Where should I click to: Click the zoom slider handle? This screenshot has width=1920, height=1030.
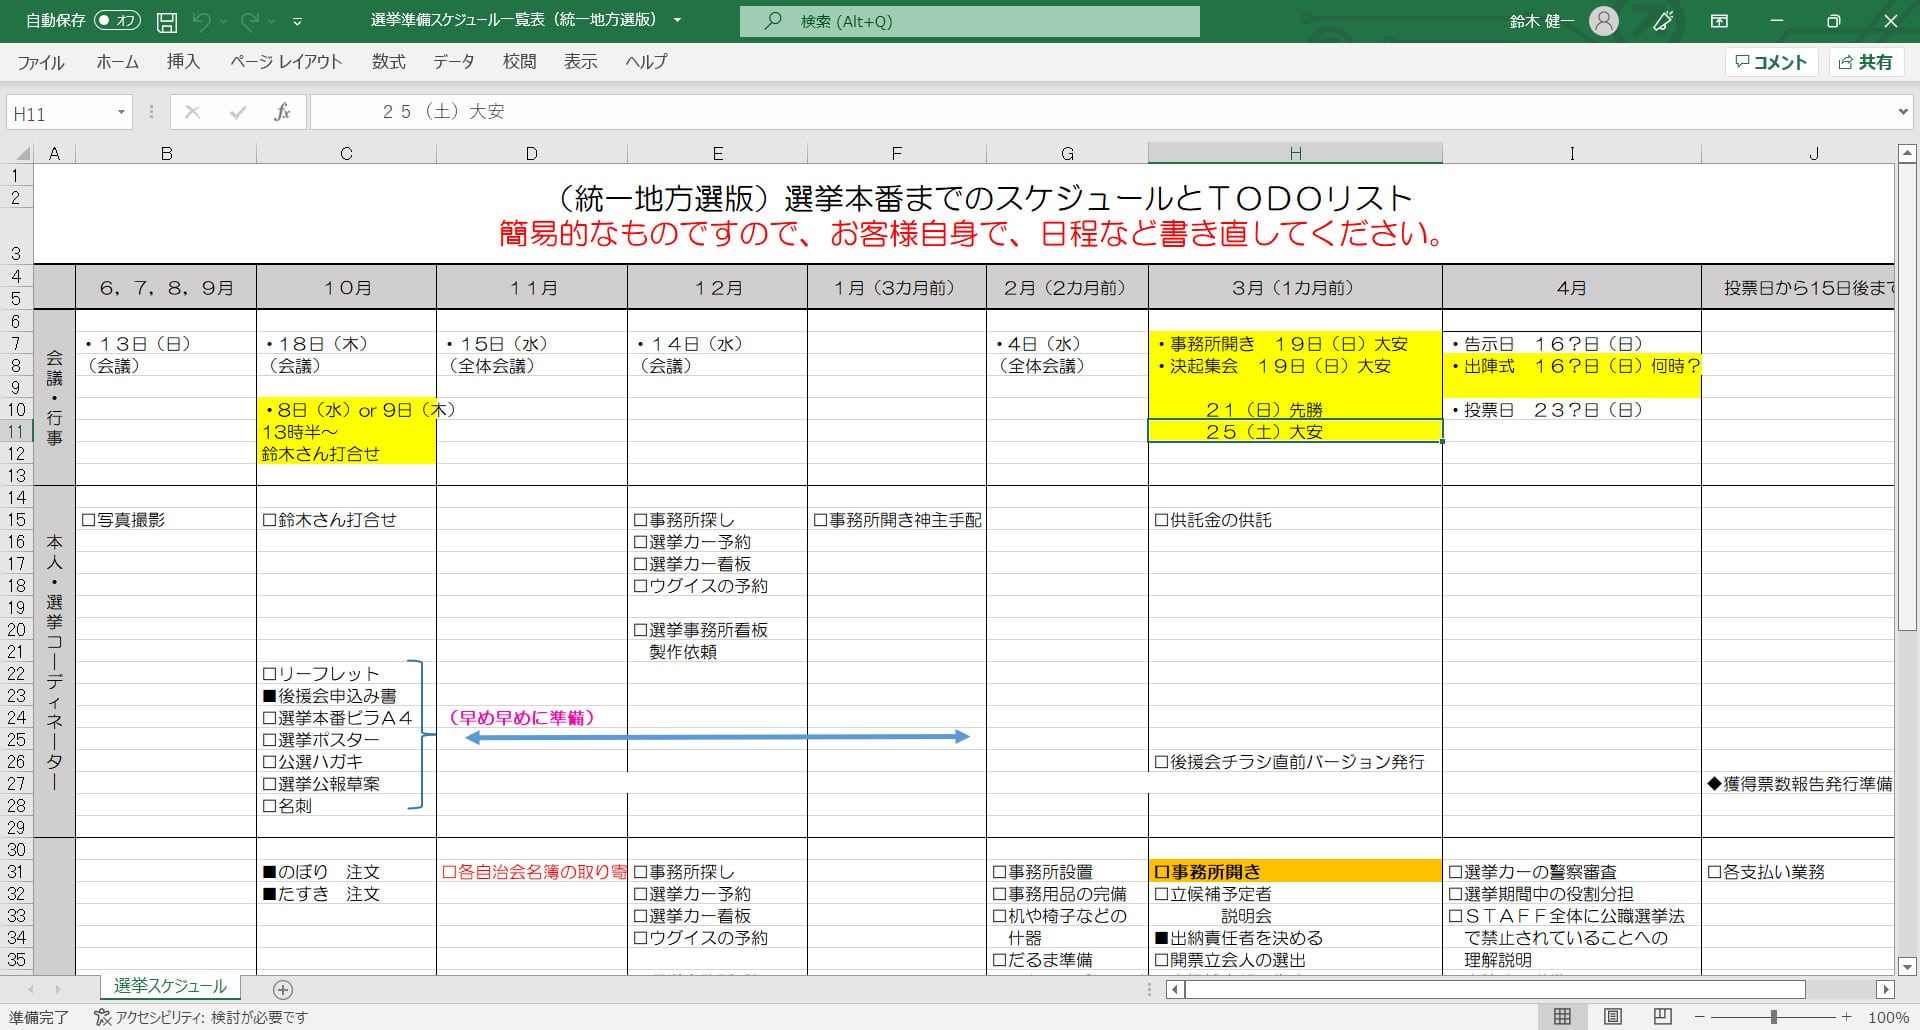(1773, 1017)
